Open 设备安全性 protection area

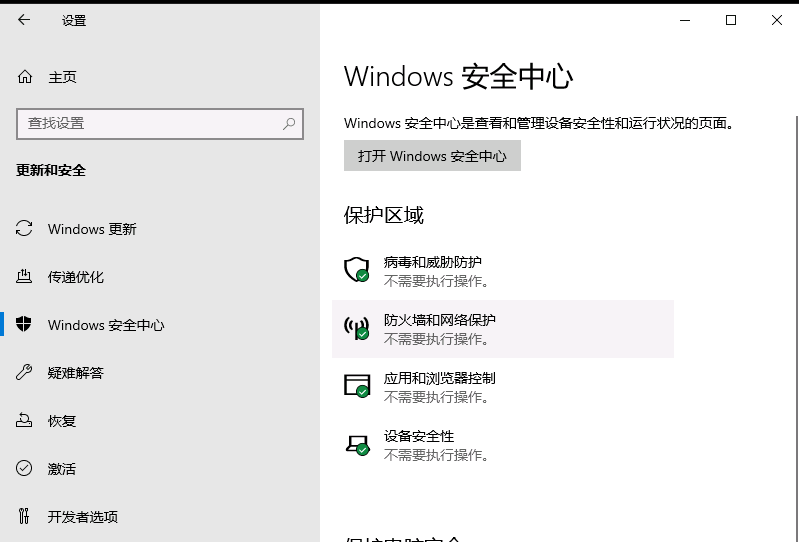coord(419,437)
